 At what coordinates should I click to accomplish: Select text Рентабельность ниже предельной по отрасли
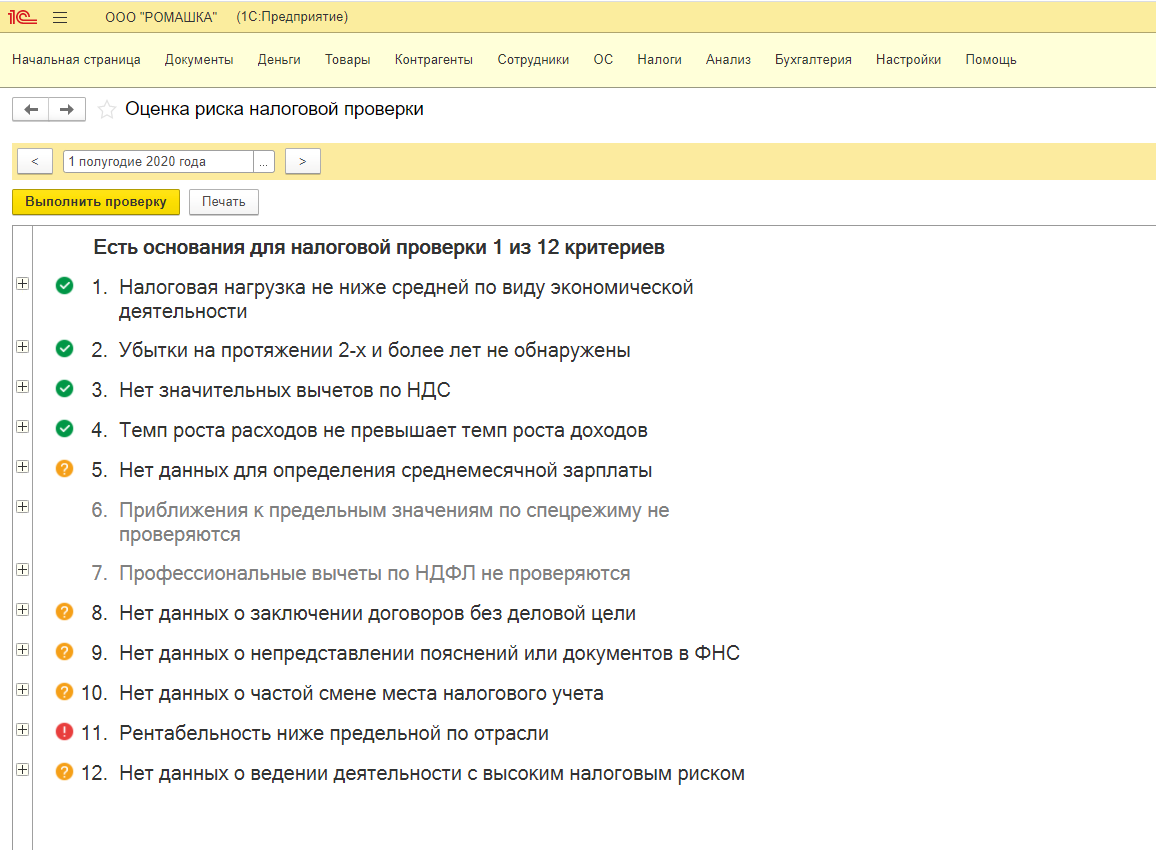pos(334,734)
